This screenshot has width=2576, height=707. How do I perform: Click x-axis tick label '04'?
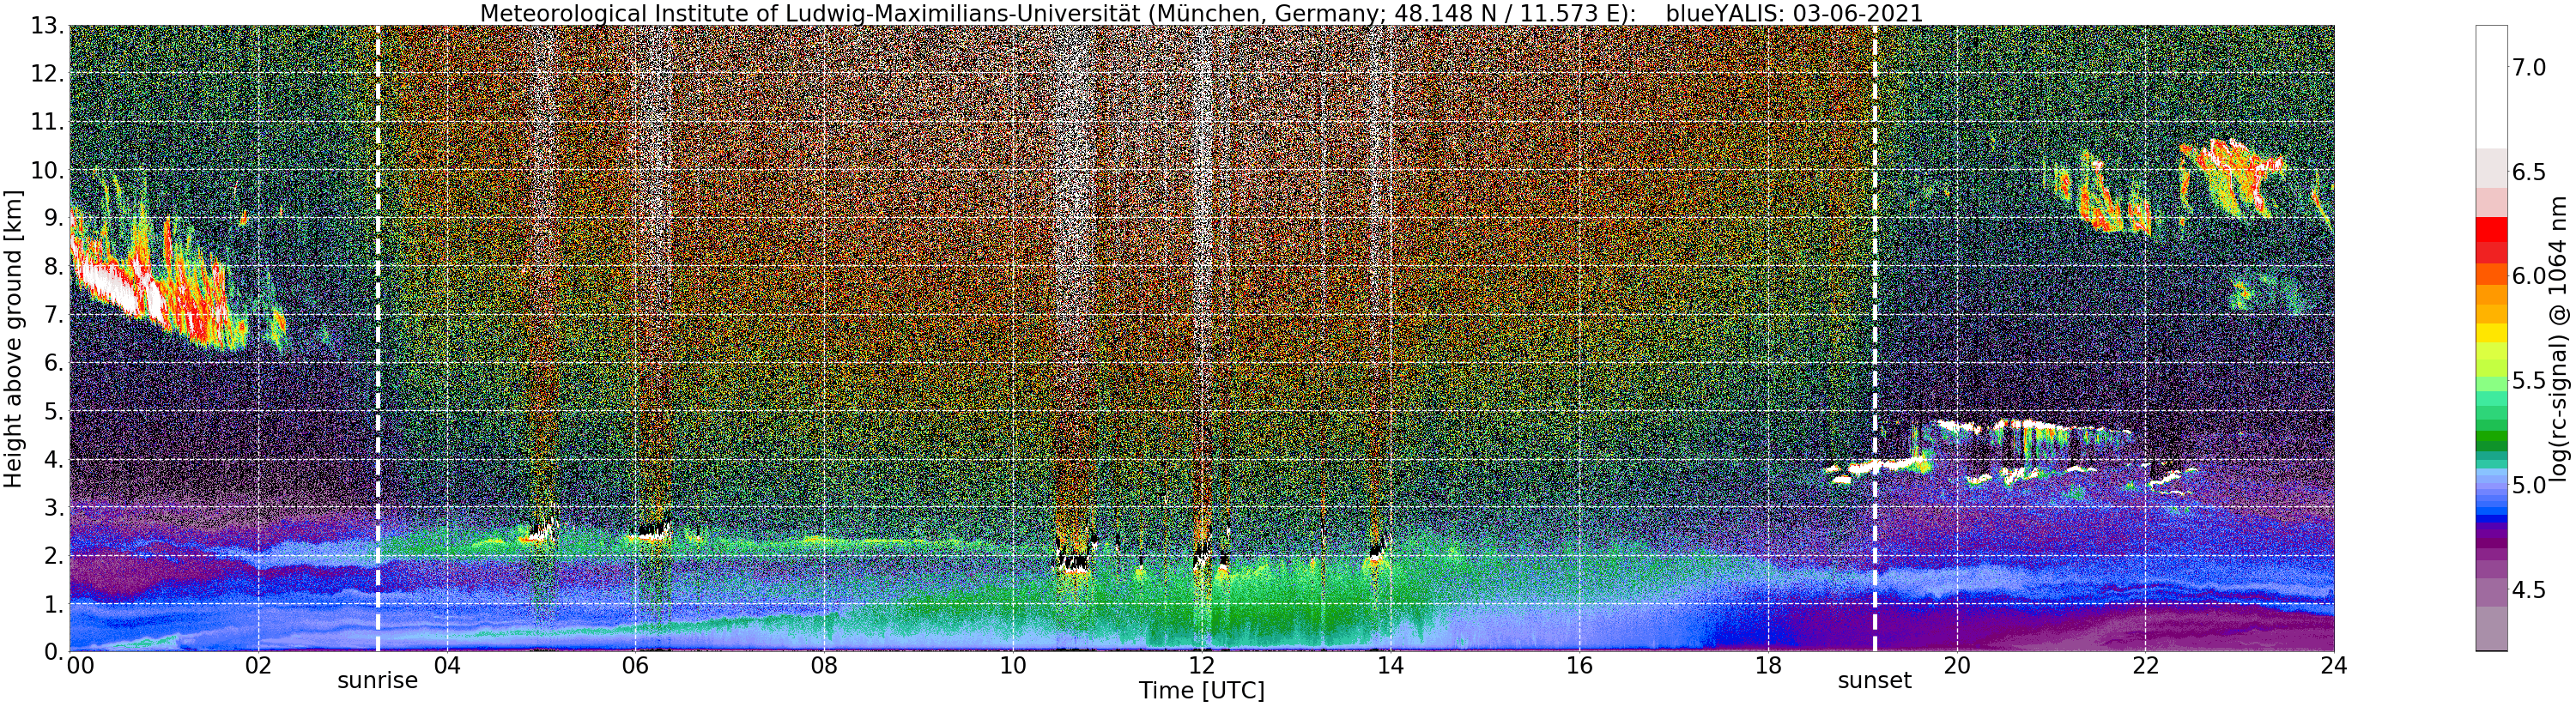tap(446, 666)
